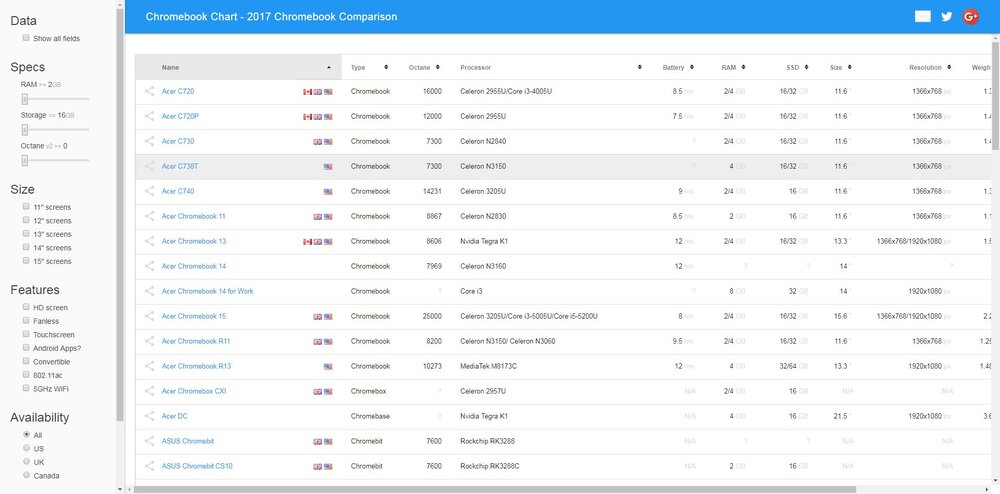The width and height of the screenshot is (1000, 494).
Task: Sort table by the Size column
Action: [x=840, y=67]
